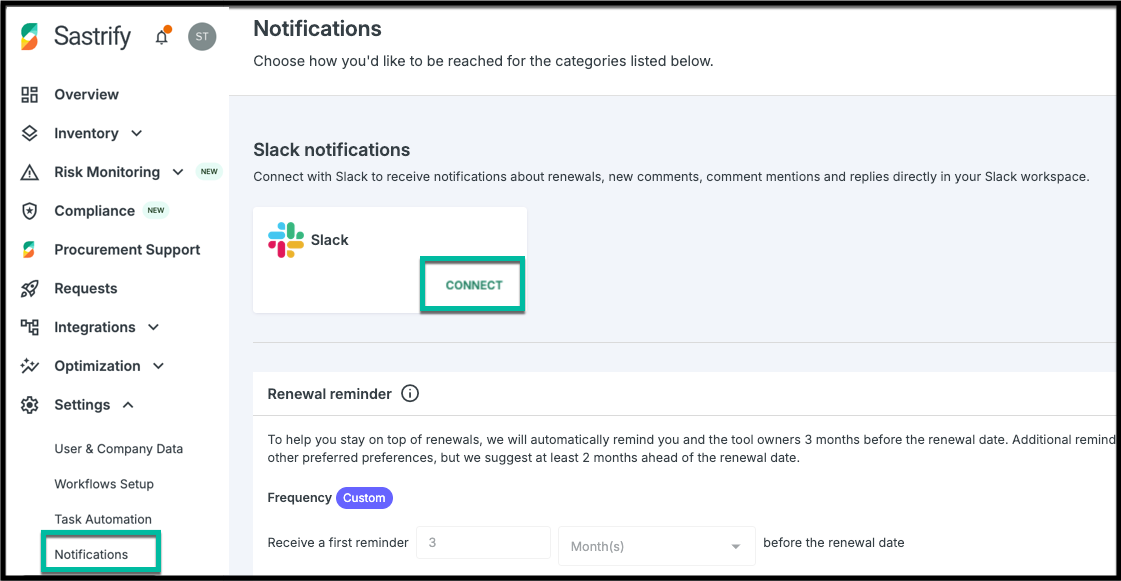Show the Renewal reminder info tooltip

coord(410,394)
